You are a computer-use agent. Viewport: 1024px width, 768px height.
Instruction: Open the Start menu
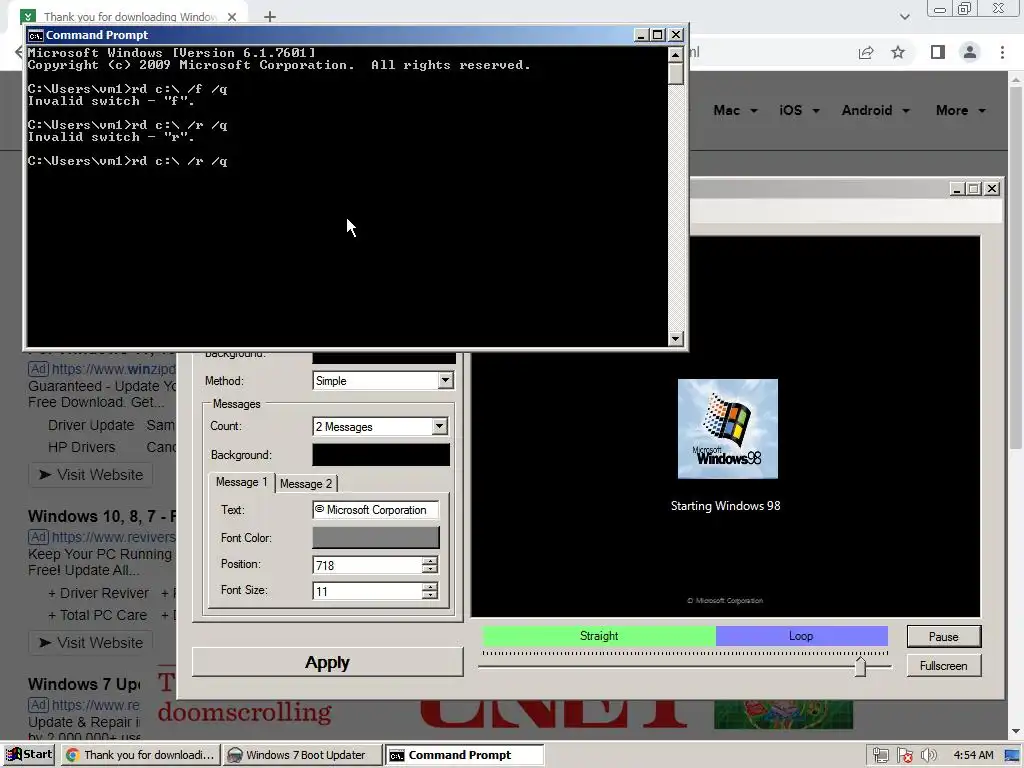29,754
